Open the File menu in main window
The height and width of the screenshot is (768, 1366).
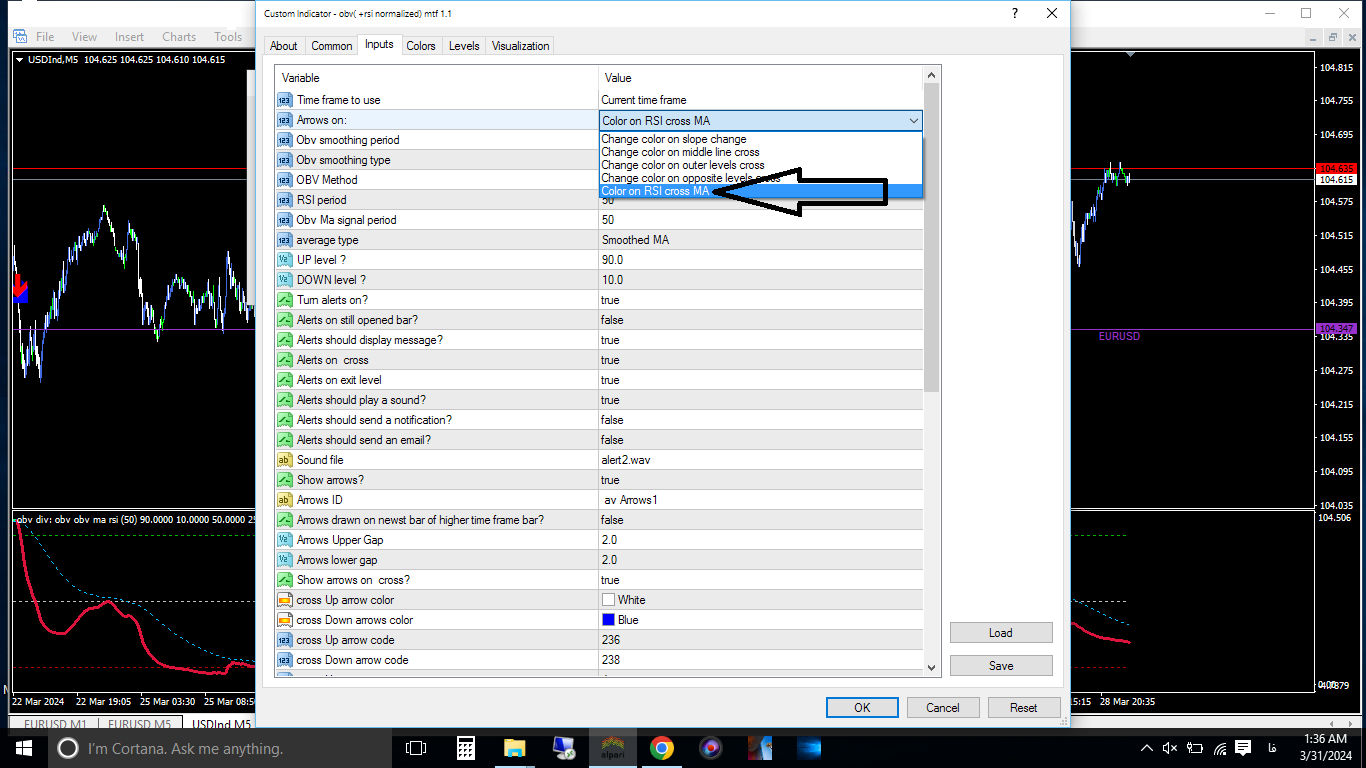pyautogui.click(x=45, y=37)
